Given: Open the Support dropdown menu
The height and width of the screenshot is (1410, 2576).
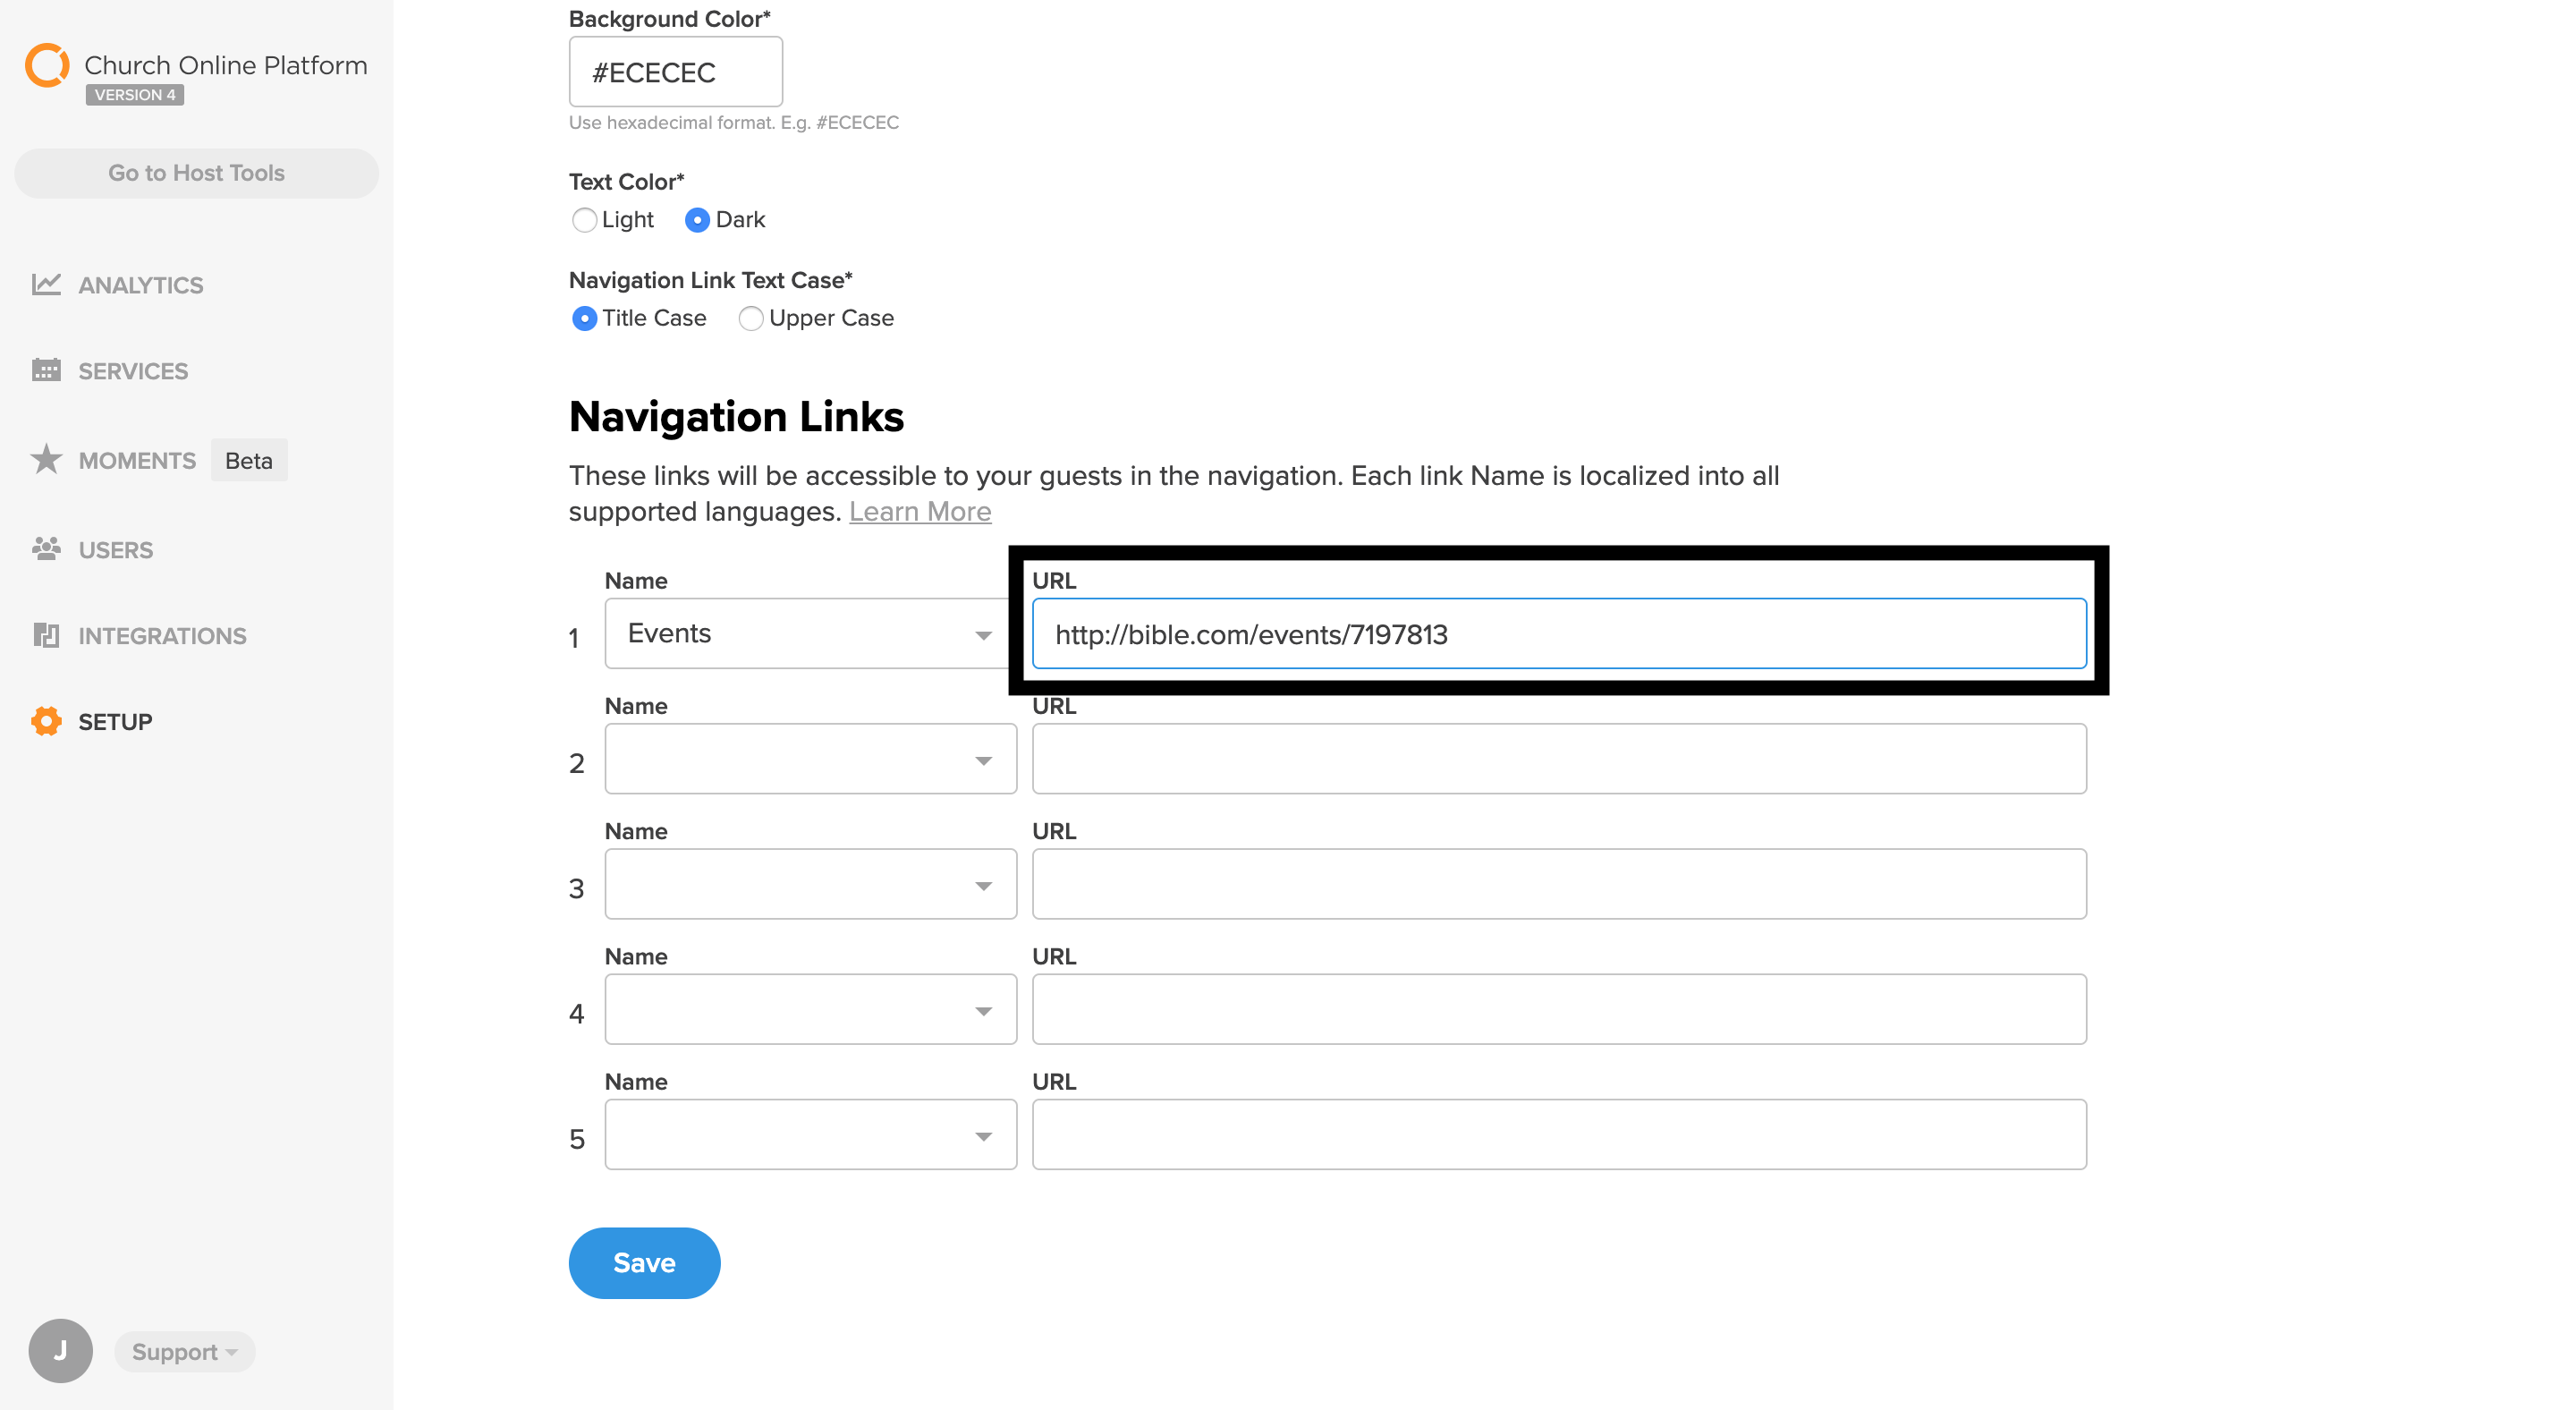Looking at the screenshot, I should pos(185,1352).
